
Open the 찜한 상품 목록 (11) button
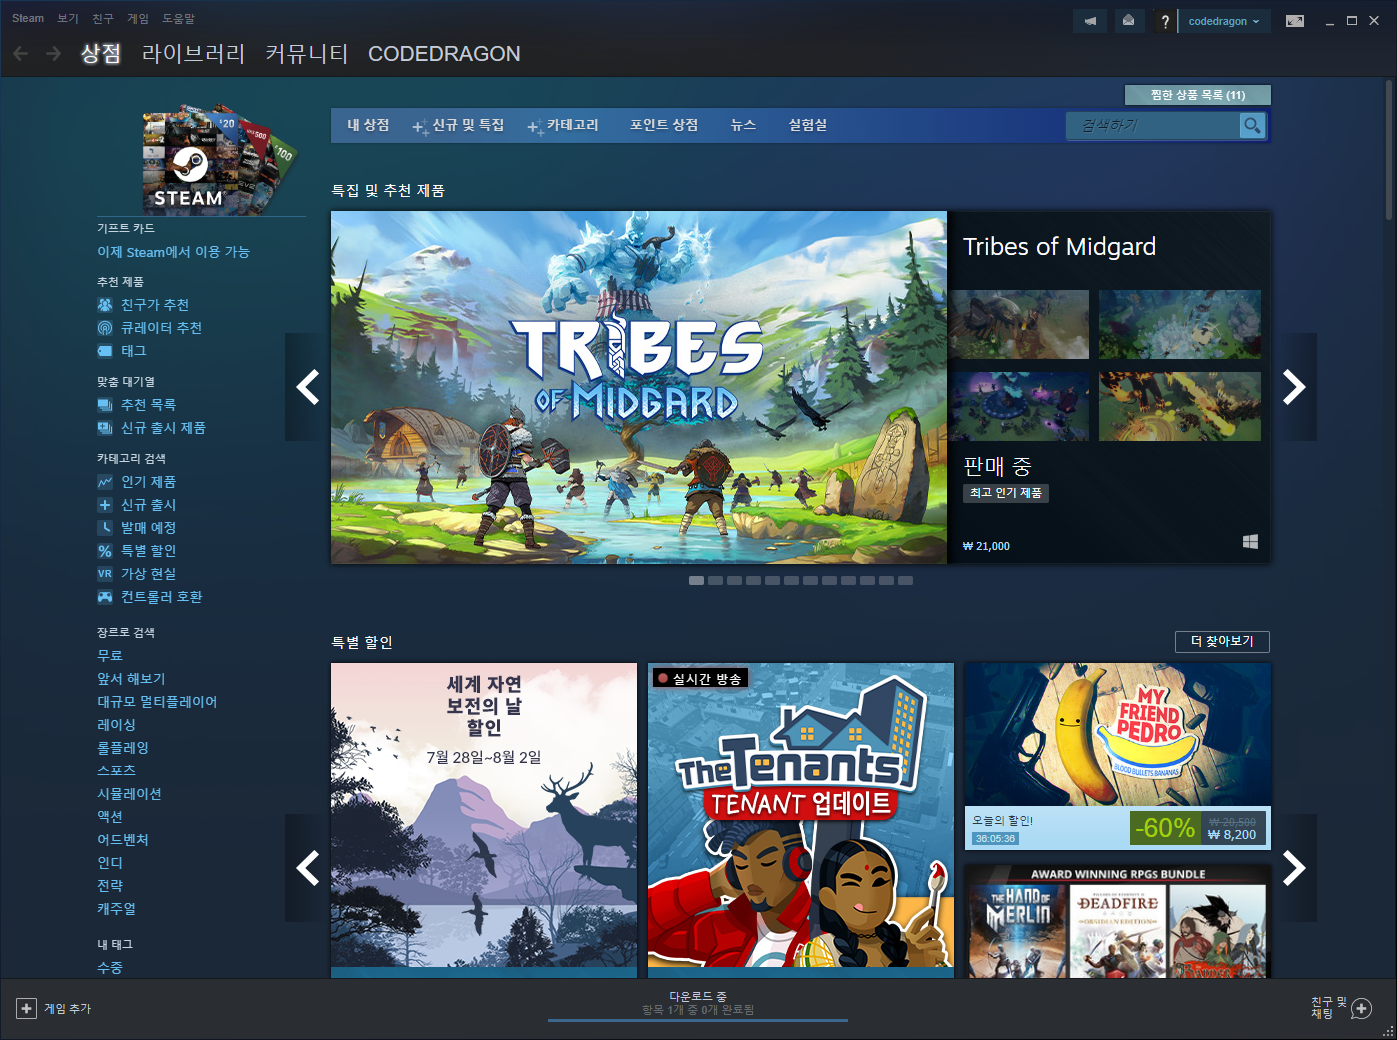tap(1198, 95)
